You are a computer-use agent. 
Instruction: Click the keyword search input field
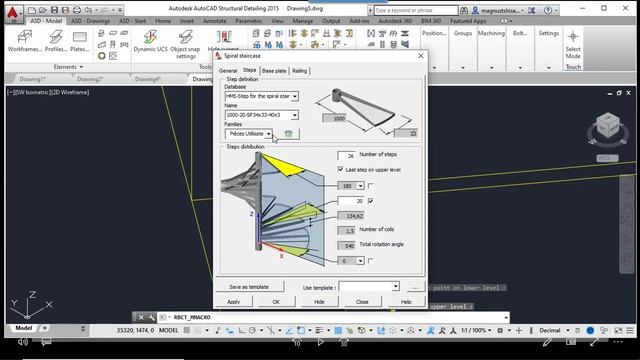pyautogui.click(x=416, y=10)
